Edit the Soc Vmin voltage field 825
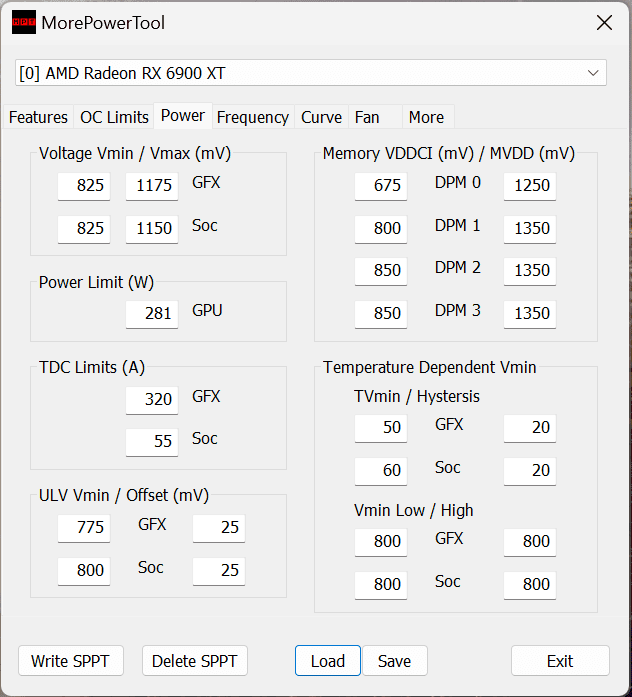The image size is (632, 697). (x=84, y=229)
